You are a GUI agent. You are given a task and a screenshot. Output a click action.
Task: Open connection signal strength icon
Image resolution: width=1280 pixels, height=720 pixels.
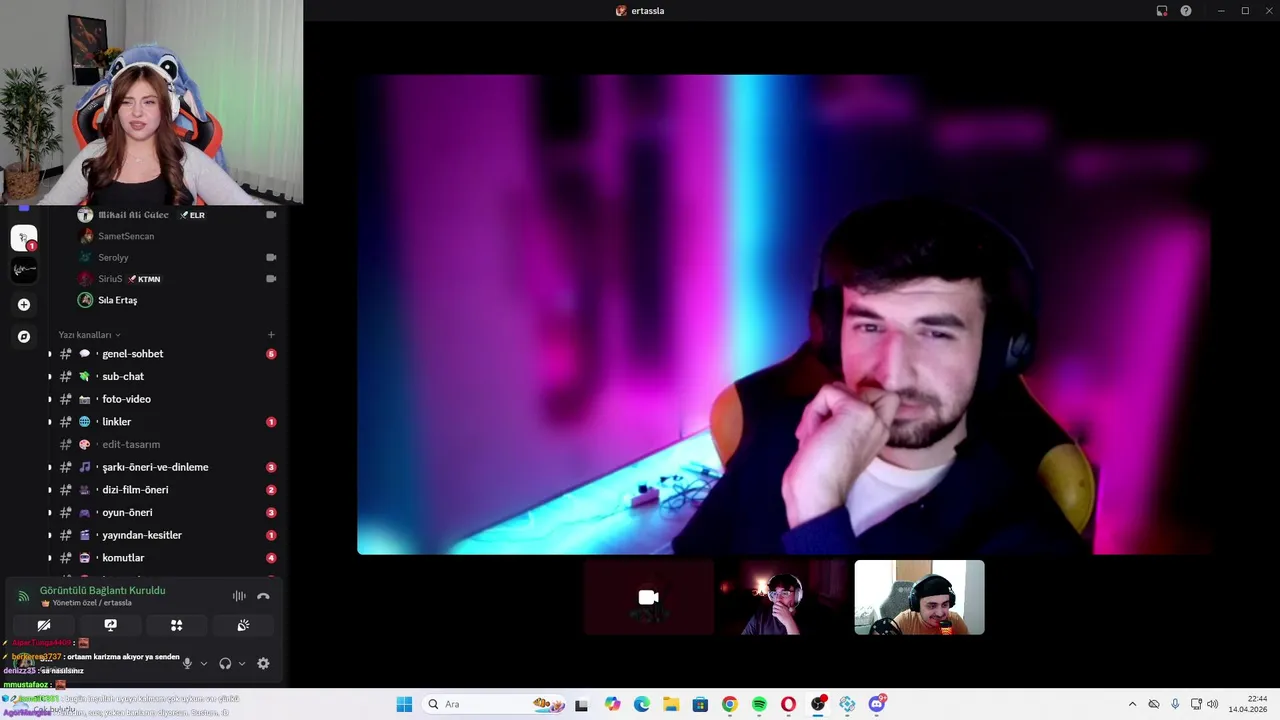click(23, 596)
